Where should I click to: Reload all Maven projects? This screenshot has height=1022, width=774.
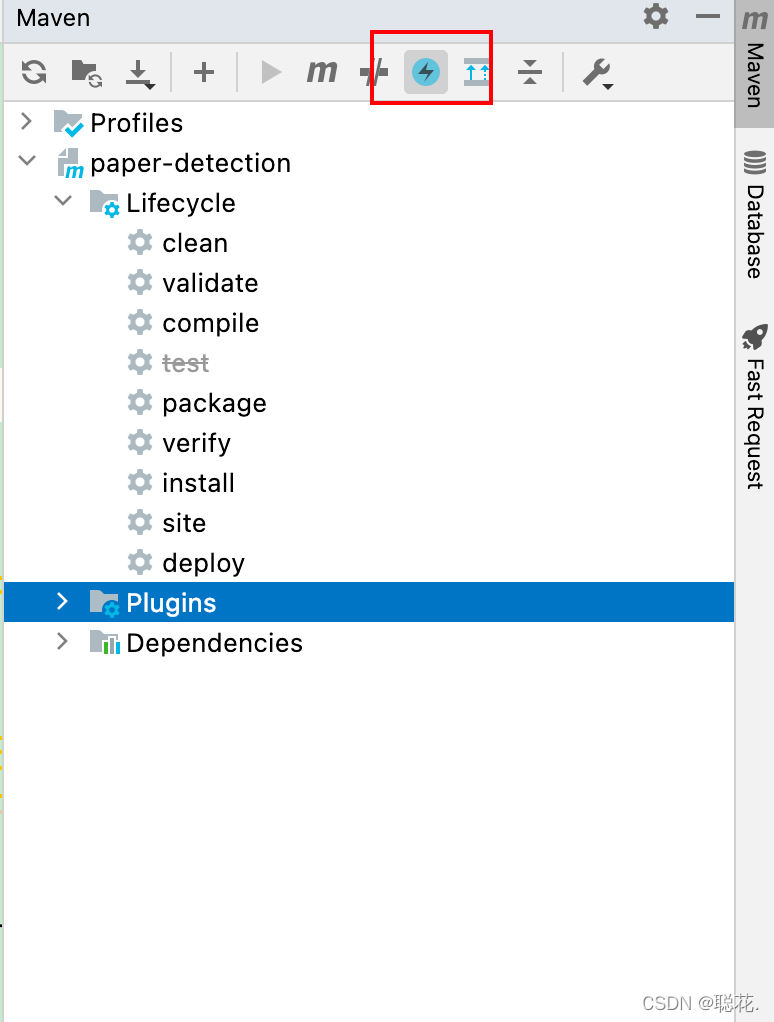(x=34, y=72)
